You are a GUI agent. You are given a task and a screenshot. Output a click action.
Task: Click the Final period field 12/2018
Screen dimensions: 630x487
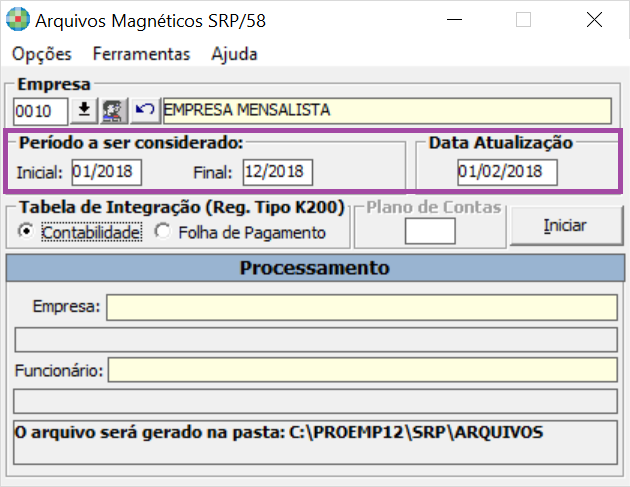pyautogui.click(x=278, y=172)
